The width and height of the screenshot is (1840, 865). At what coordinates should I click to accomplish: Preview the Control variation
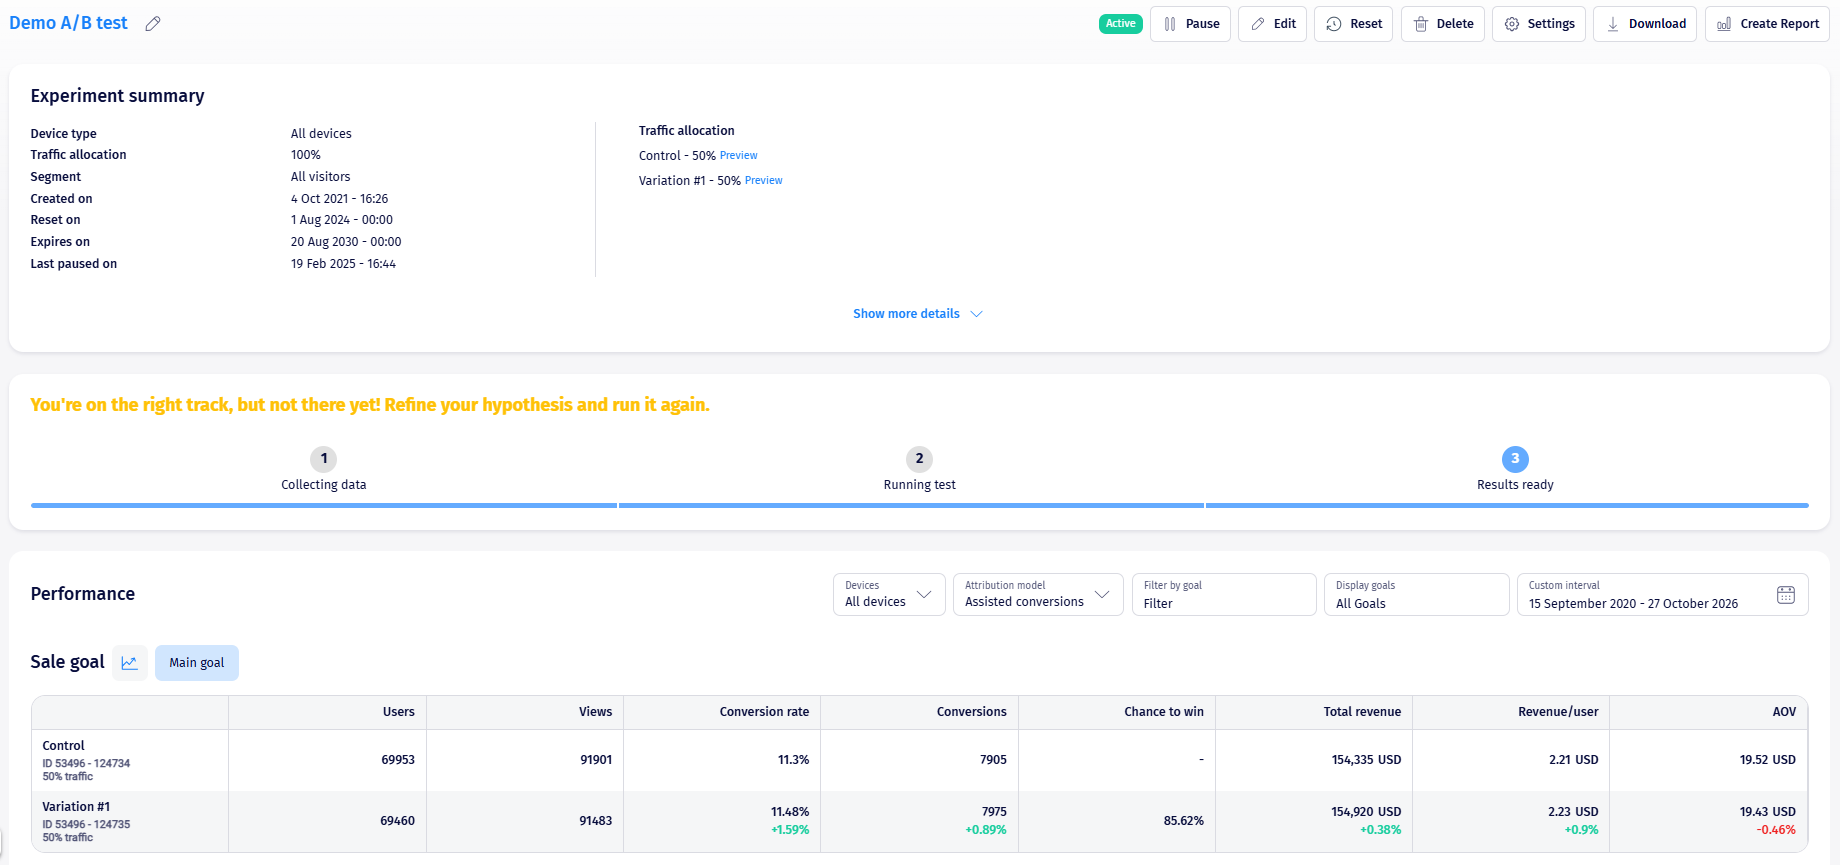click(x=739, y=156)
